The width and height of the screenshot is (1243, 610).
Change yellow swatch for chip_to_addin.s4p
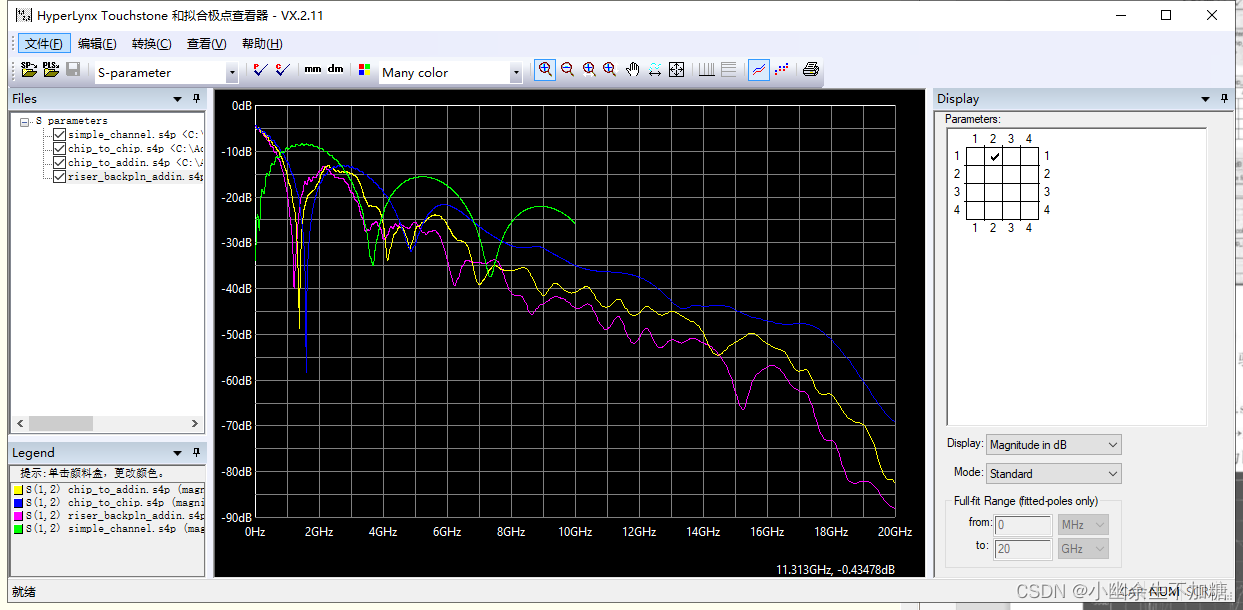click(x=18, y=489)
